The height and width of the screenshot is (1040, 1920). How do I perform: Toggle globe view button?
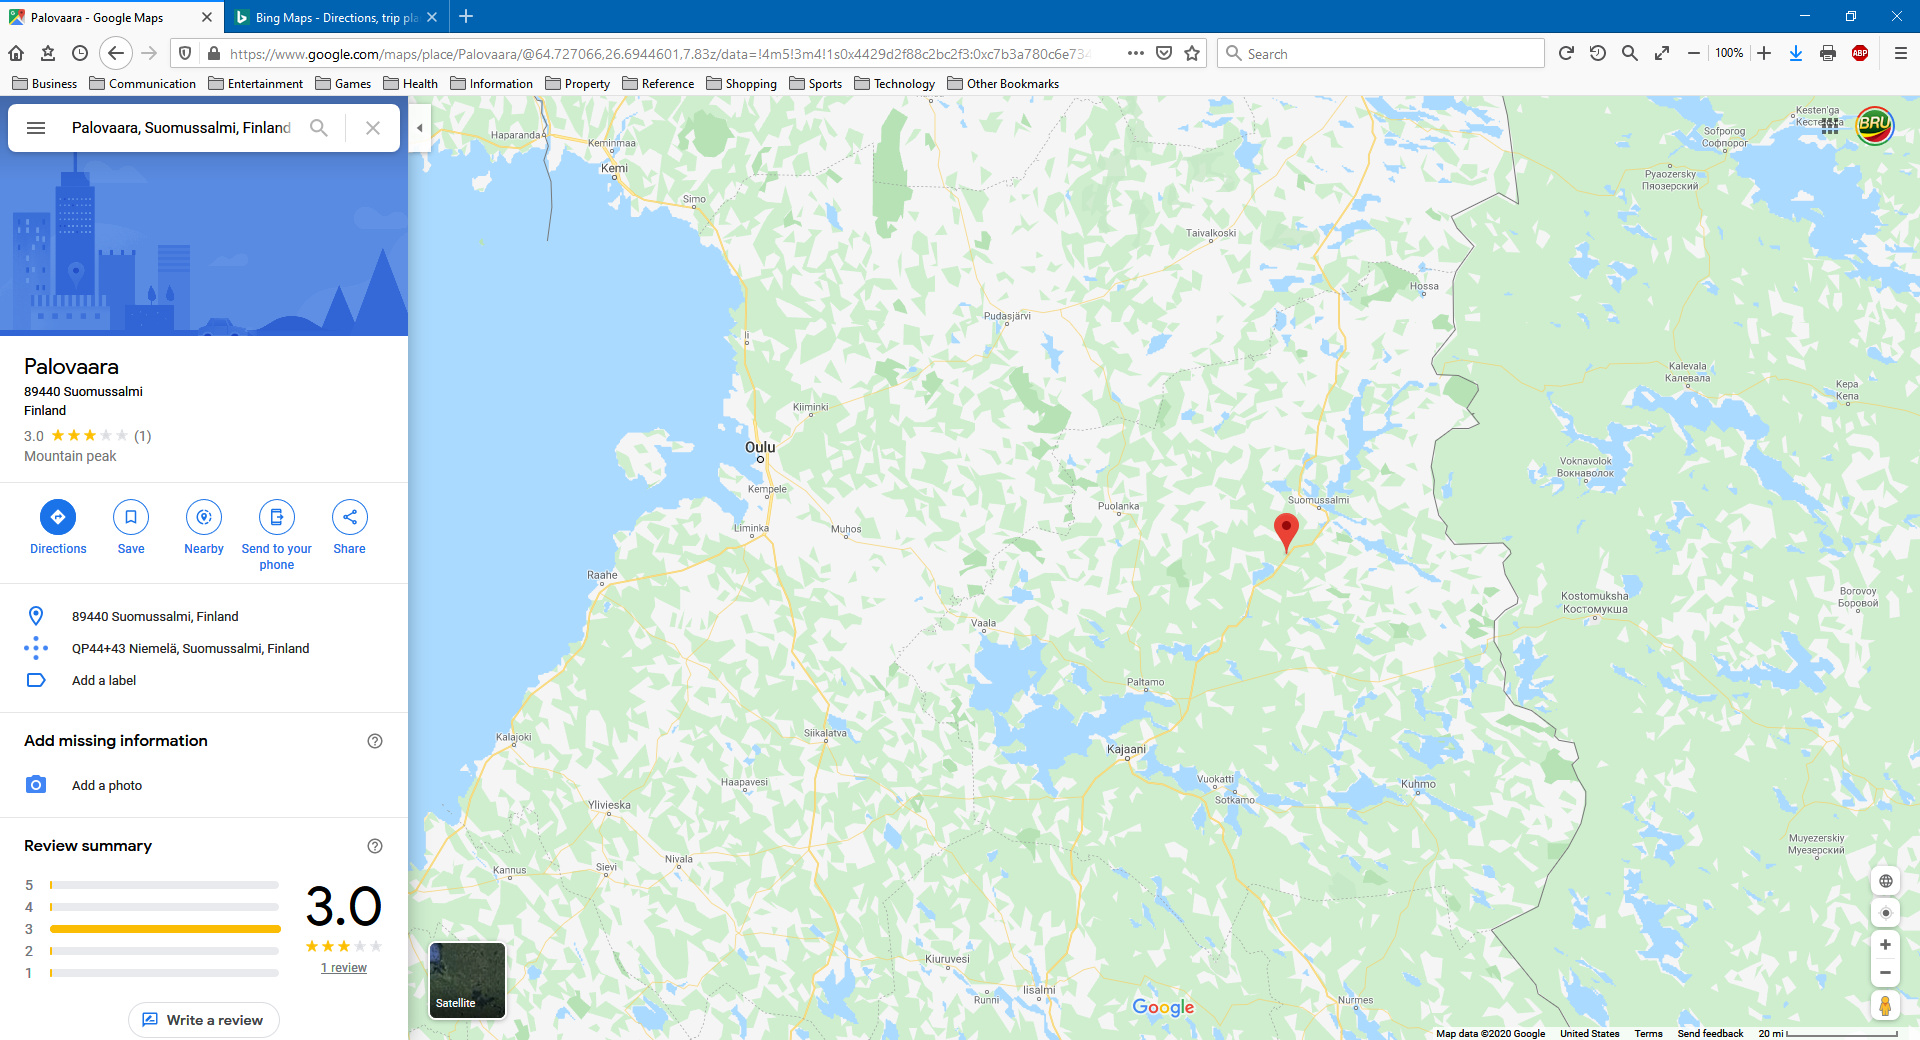[1885, 881]
